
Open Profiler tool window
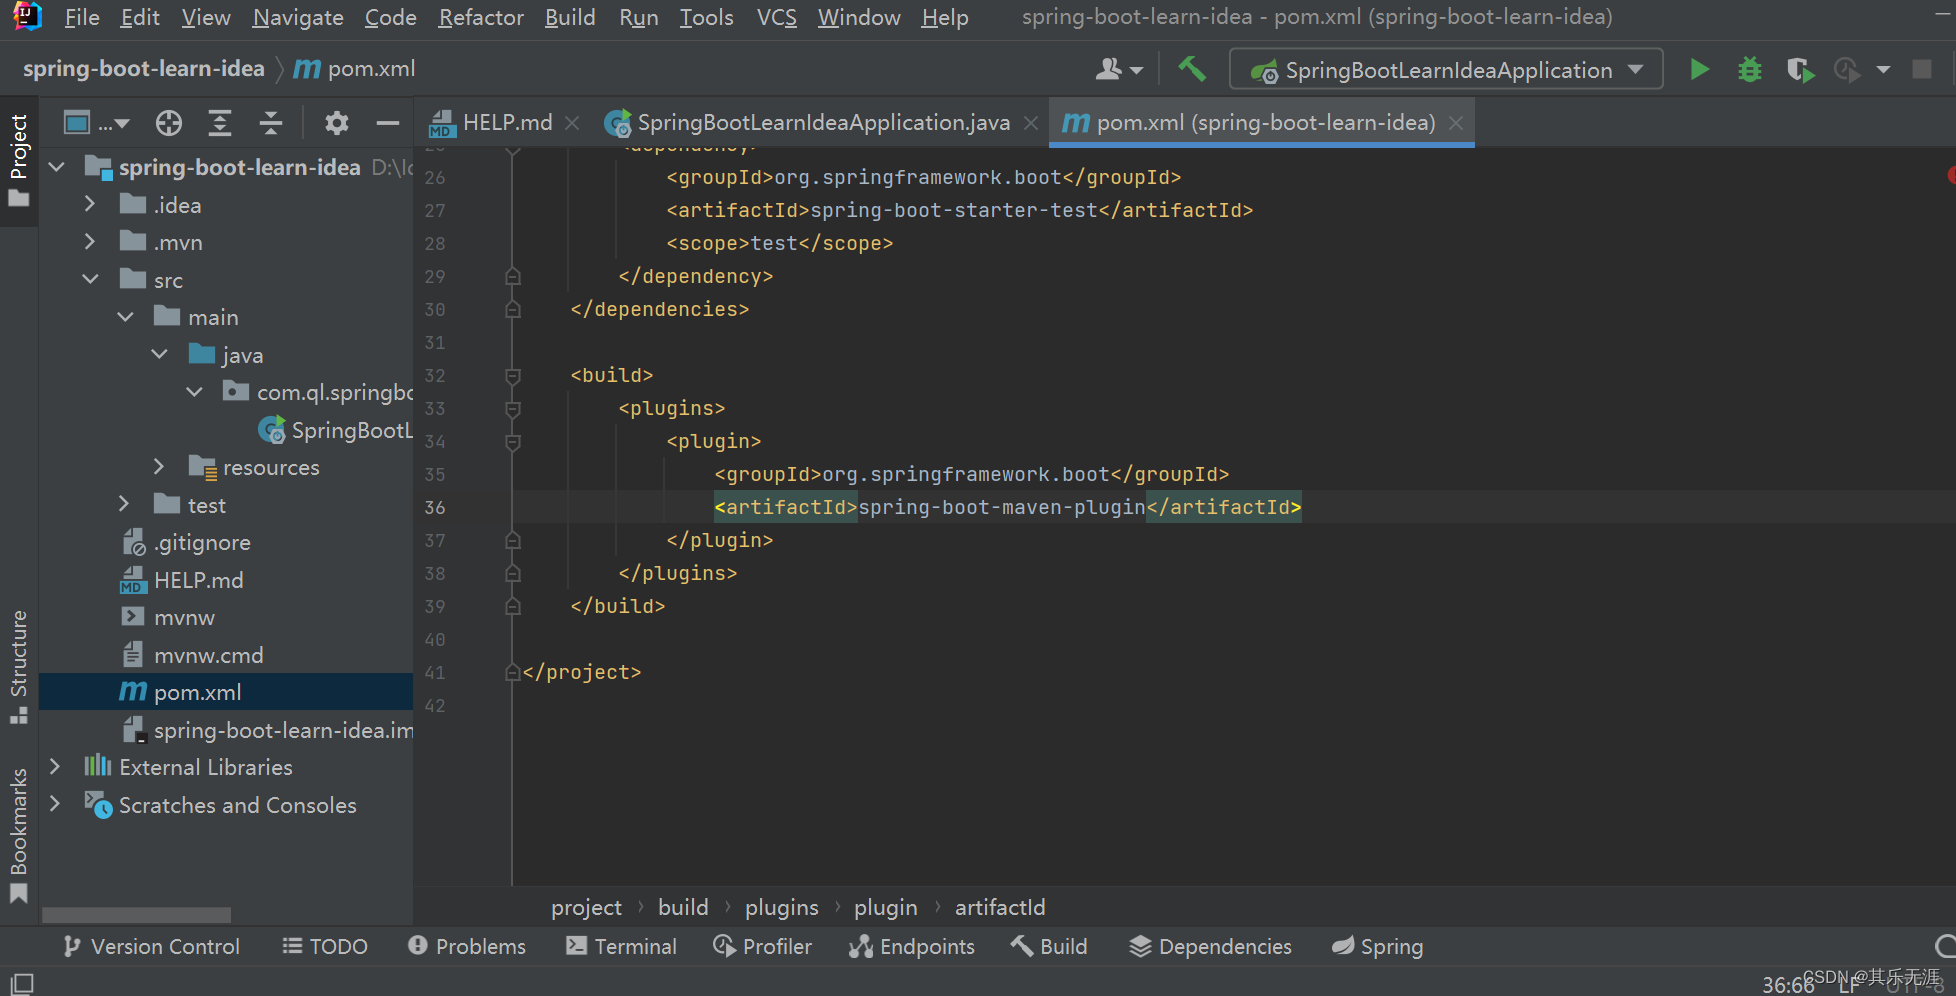point(763,946)
